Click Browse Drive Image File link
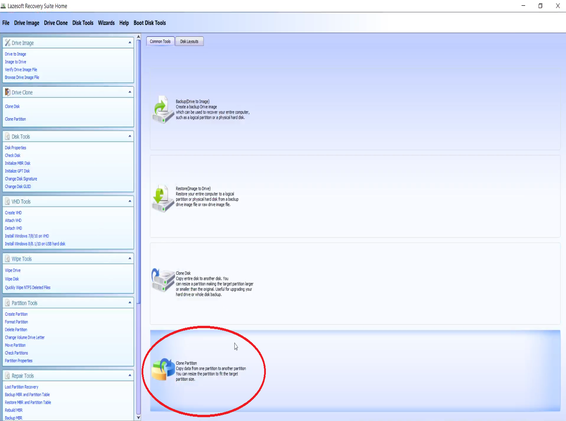Viewport: 566px width, 421px height. (x=22, y=77)
